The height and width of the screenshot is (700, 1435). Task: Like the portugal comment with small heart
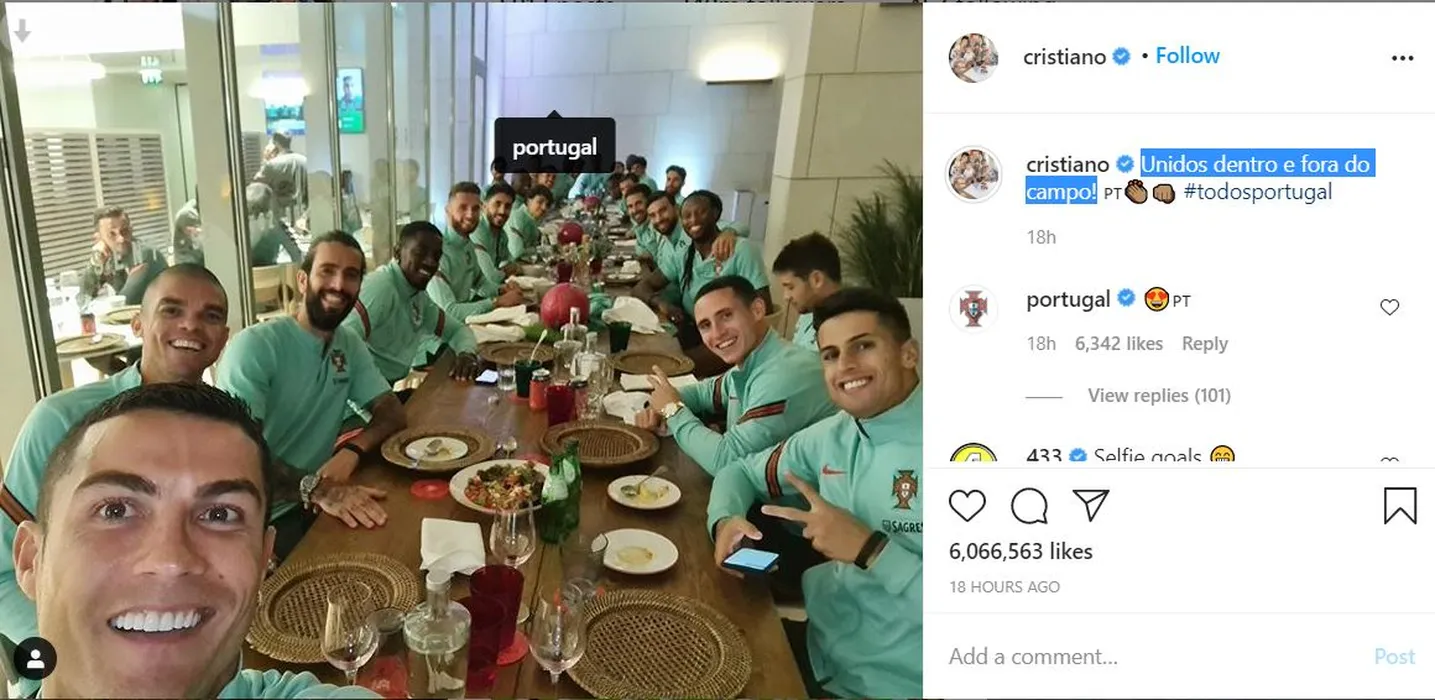click(x=1389, y=307)
